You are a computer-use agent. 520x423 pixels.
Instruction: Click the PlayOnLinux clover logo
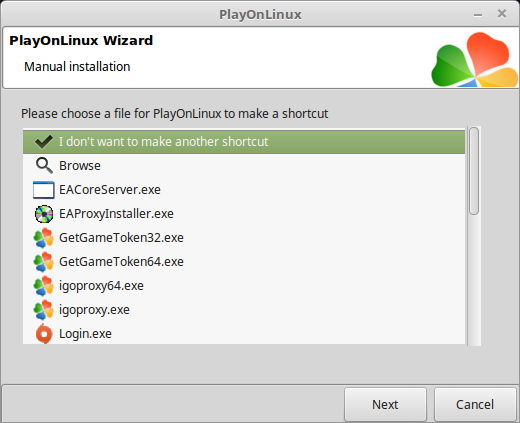click(475, 59)
